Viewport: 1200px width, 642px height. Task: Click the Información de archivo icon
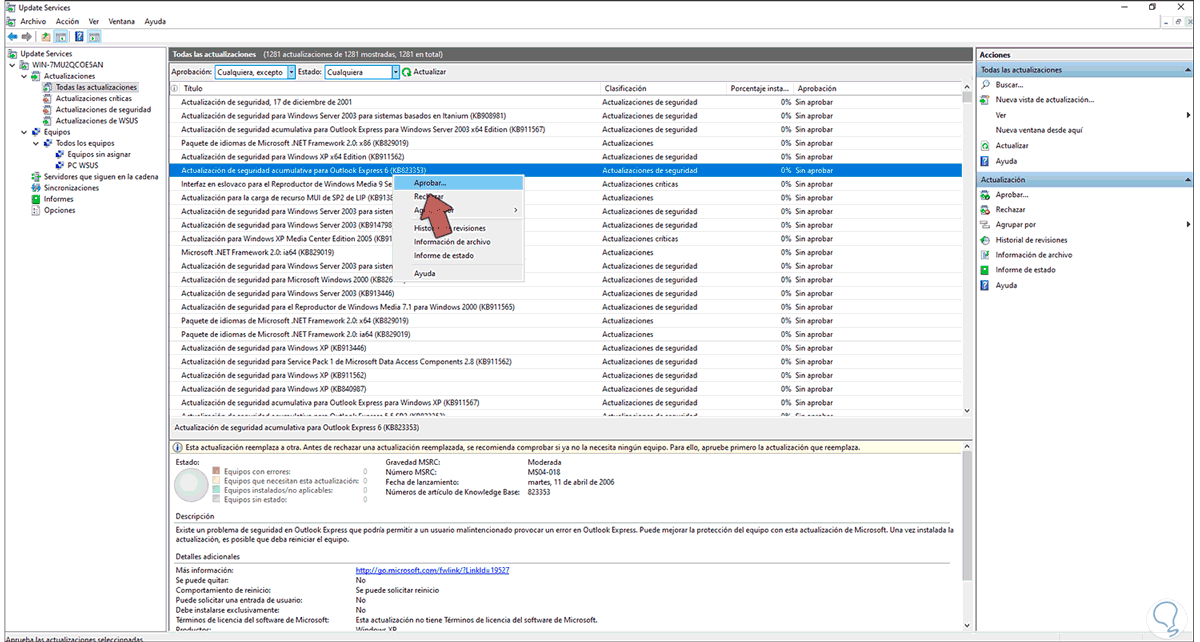[x=986, y=255]
